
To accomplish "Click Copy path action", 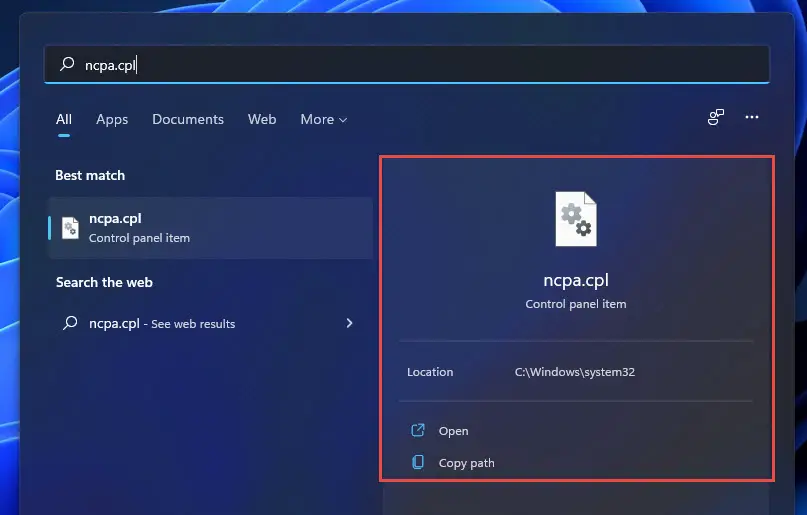I will 452,463.
